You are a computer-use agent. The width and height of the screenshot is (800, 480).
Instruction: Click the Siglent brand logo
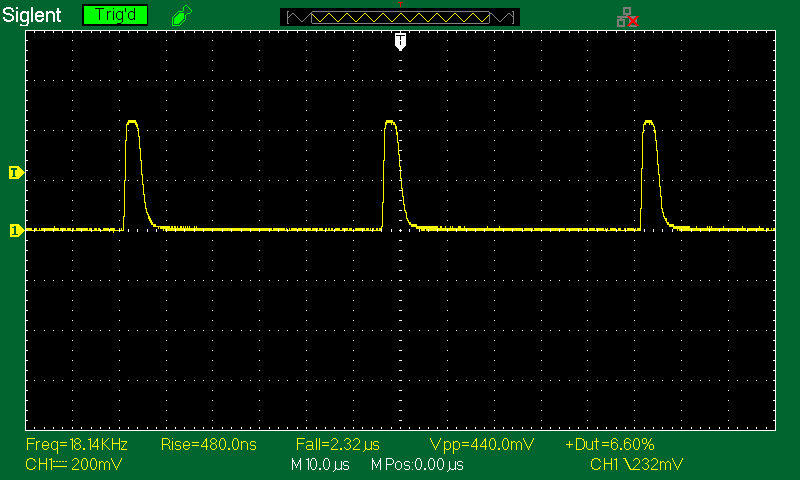click(x=32, y=15)
